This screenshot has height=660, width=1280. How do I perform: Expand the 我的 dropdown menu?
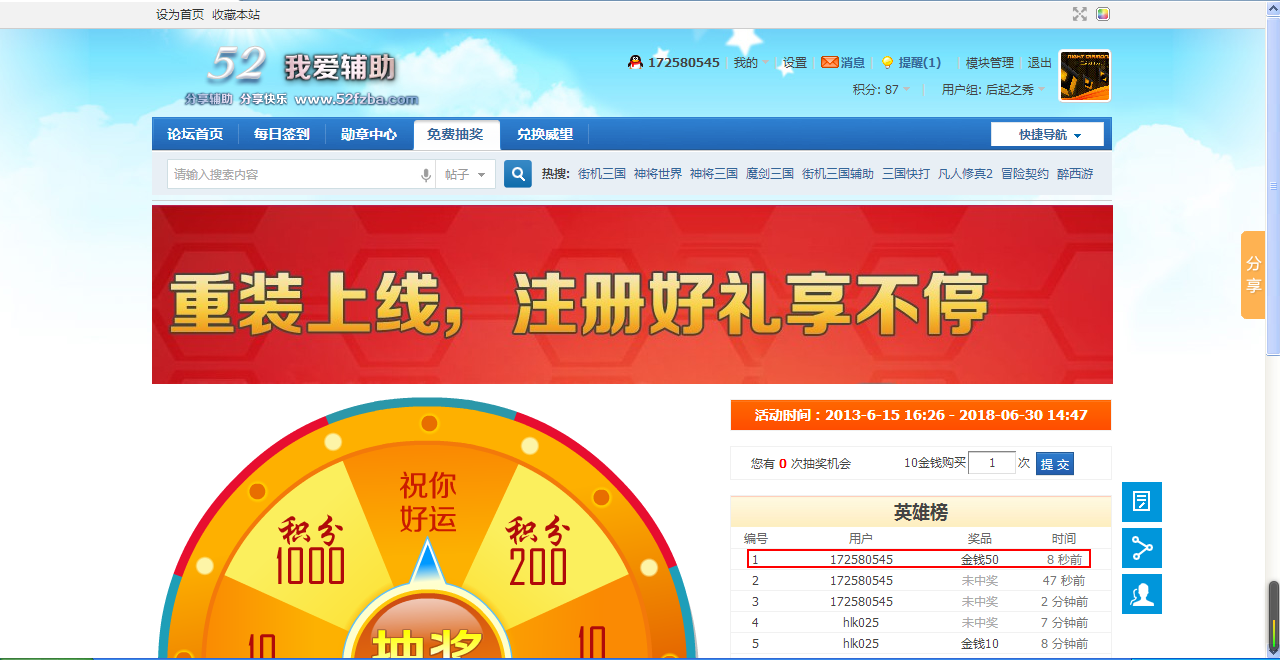[x=751, y=62]
